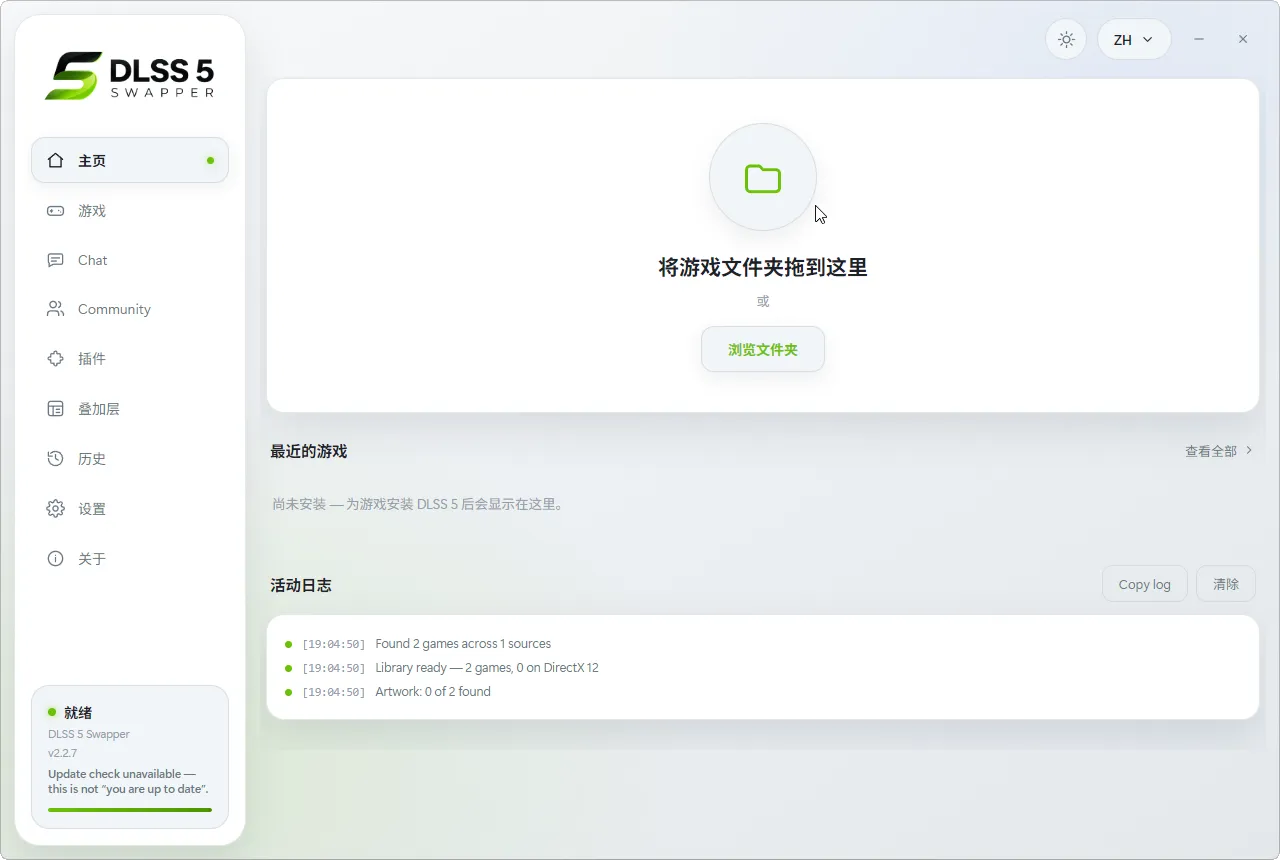Click the 尚未安装 empty-state message
1280x860 pixels.
tap(419, 505)
